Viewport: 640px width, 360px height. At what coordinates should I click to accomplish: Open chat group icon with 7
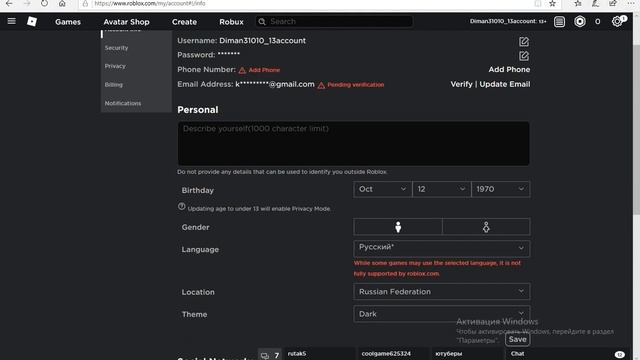269,355
